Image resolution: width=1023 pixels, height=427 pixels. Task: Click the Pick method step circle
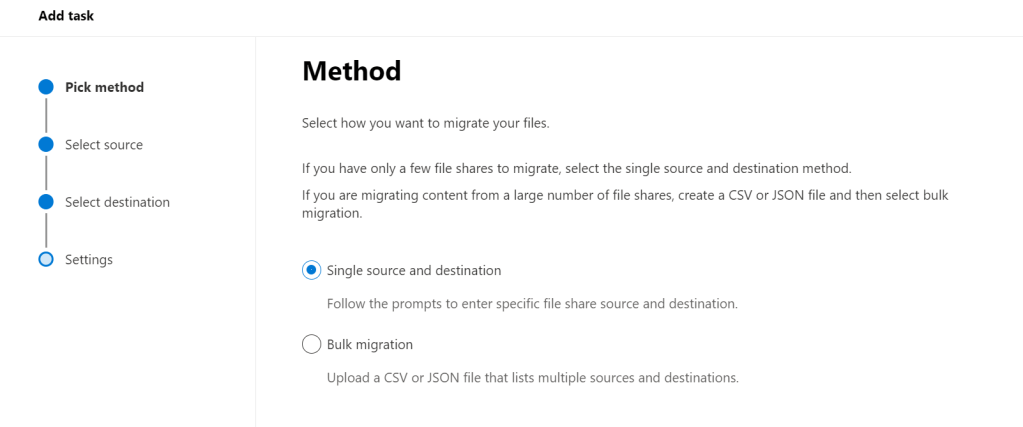46,87
